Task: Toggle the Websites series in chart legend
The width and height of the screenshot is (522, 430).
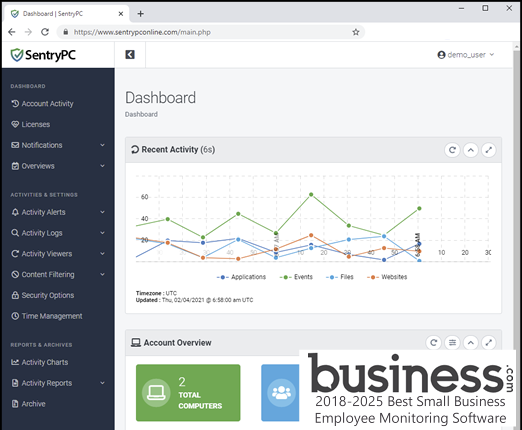Action: click(x=387, y=277)
